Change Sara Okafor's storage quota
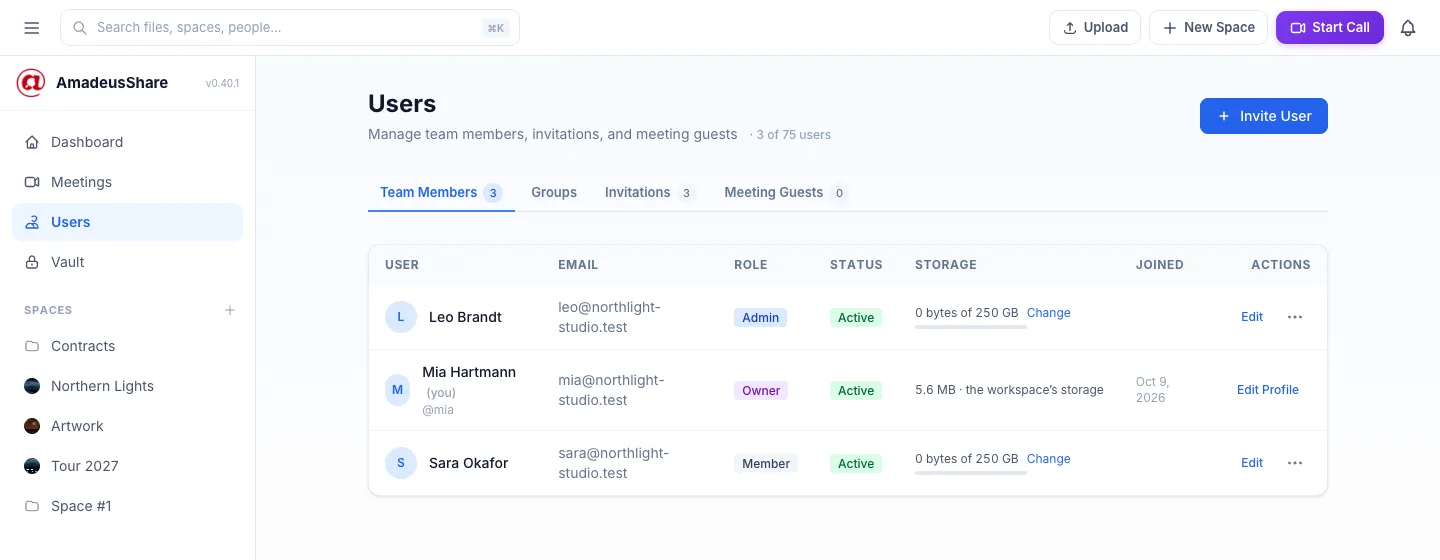1440x560 pixels. point(1048,459)
